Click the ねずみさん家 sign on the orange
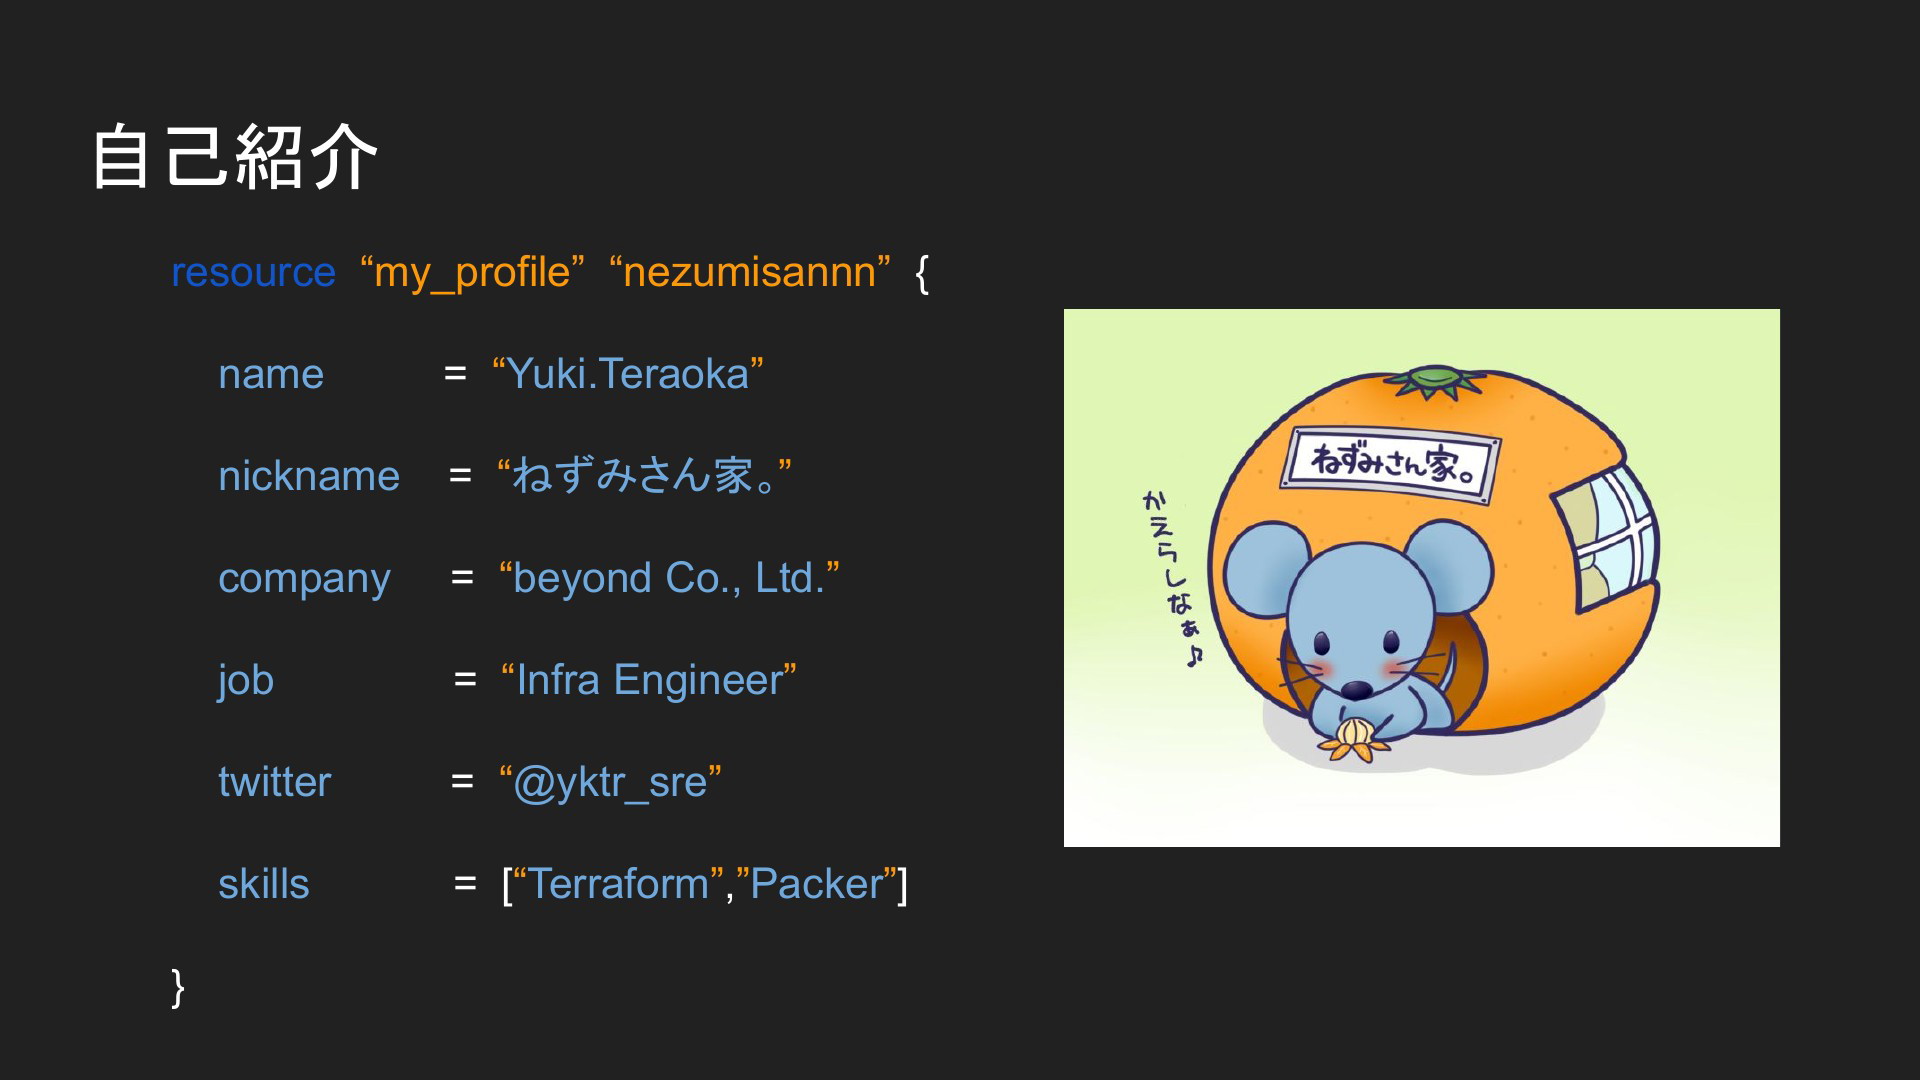 (x=1390, y=464)
